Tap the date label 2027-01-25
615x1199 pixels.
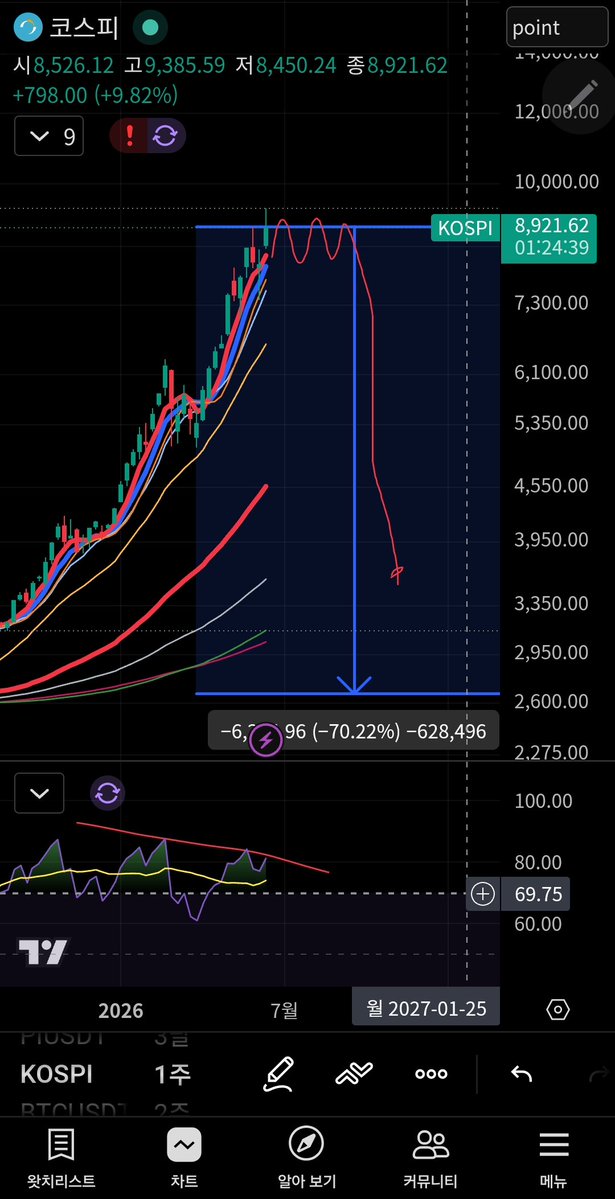pyautogui.click(x=426, y=1009)
